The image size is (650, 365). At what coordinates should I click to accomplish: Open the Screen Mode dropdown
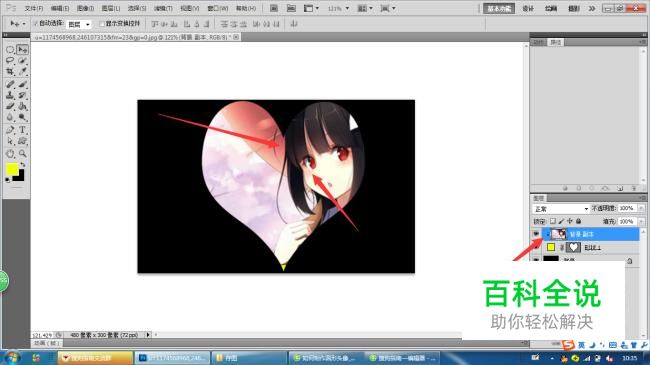(388, 8)
